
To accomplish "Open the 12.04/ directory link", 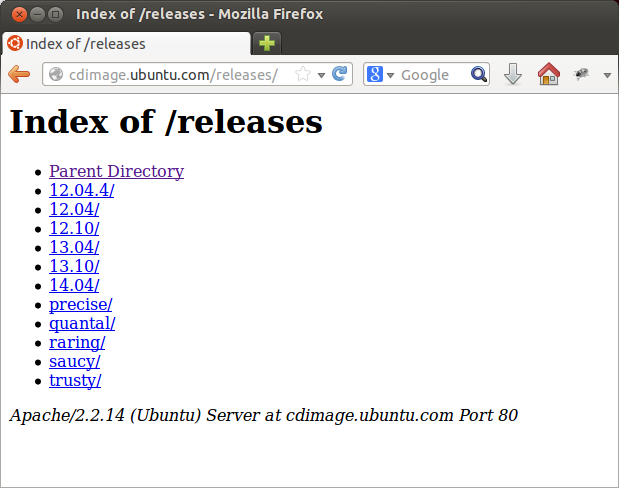I will [74, 209].
